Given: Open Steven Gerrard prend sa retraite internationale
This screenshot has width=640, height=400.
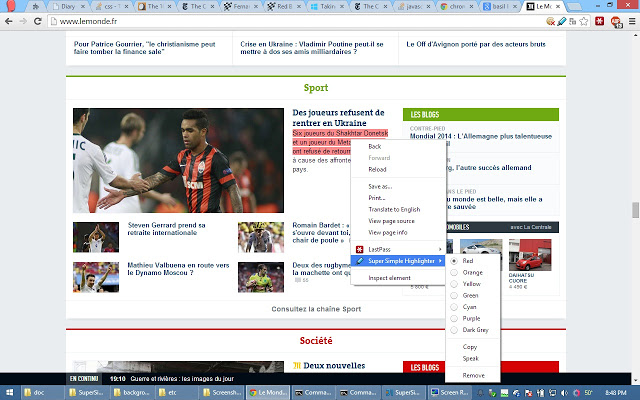Looking at the screenshot, I should pyautogui.click(x=167, y=229).
